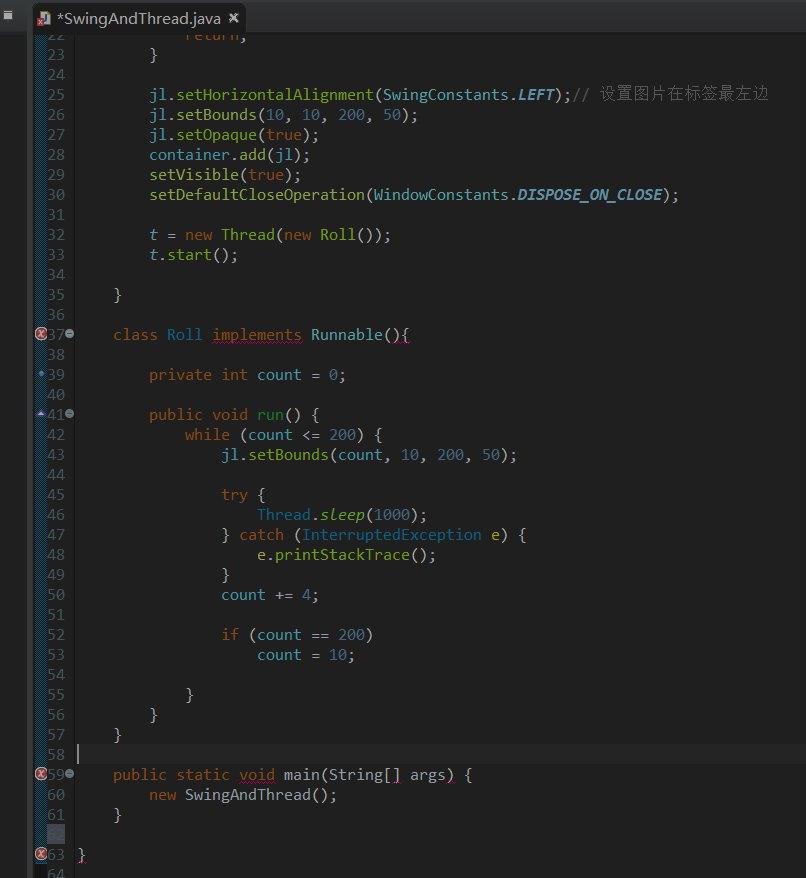Collapse the Roll class fold on line 37
806x878 pixels.
tap(69, 334)
